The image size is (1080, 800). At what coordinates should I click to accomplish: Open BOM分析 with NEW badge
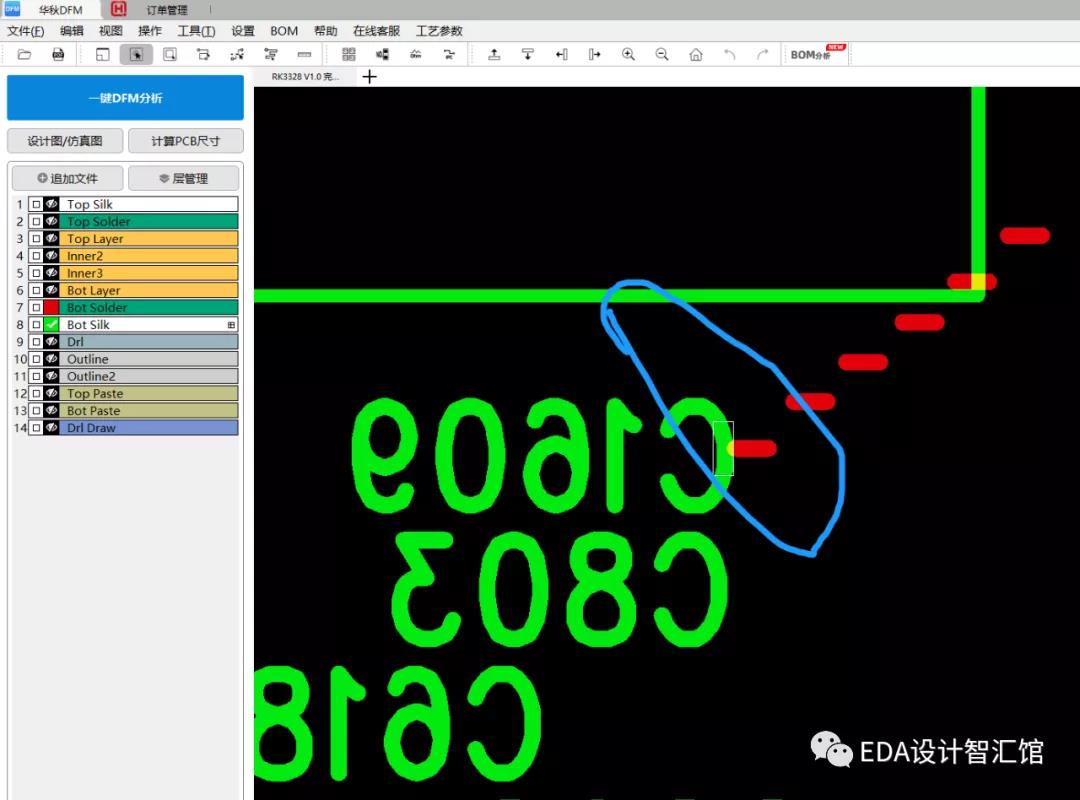[817, 54]
